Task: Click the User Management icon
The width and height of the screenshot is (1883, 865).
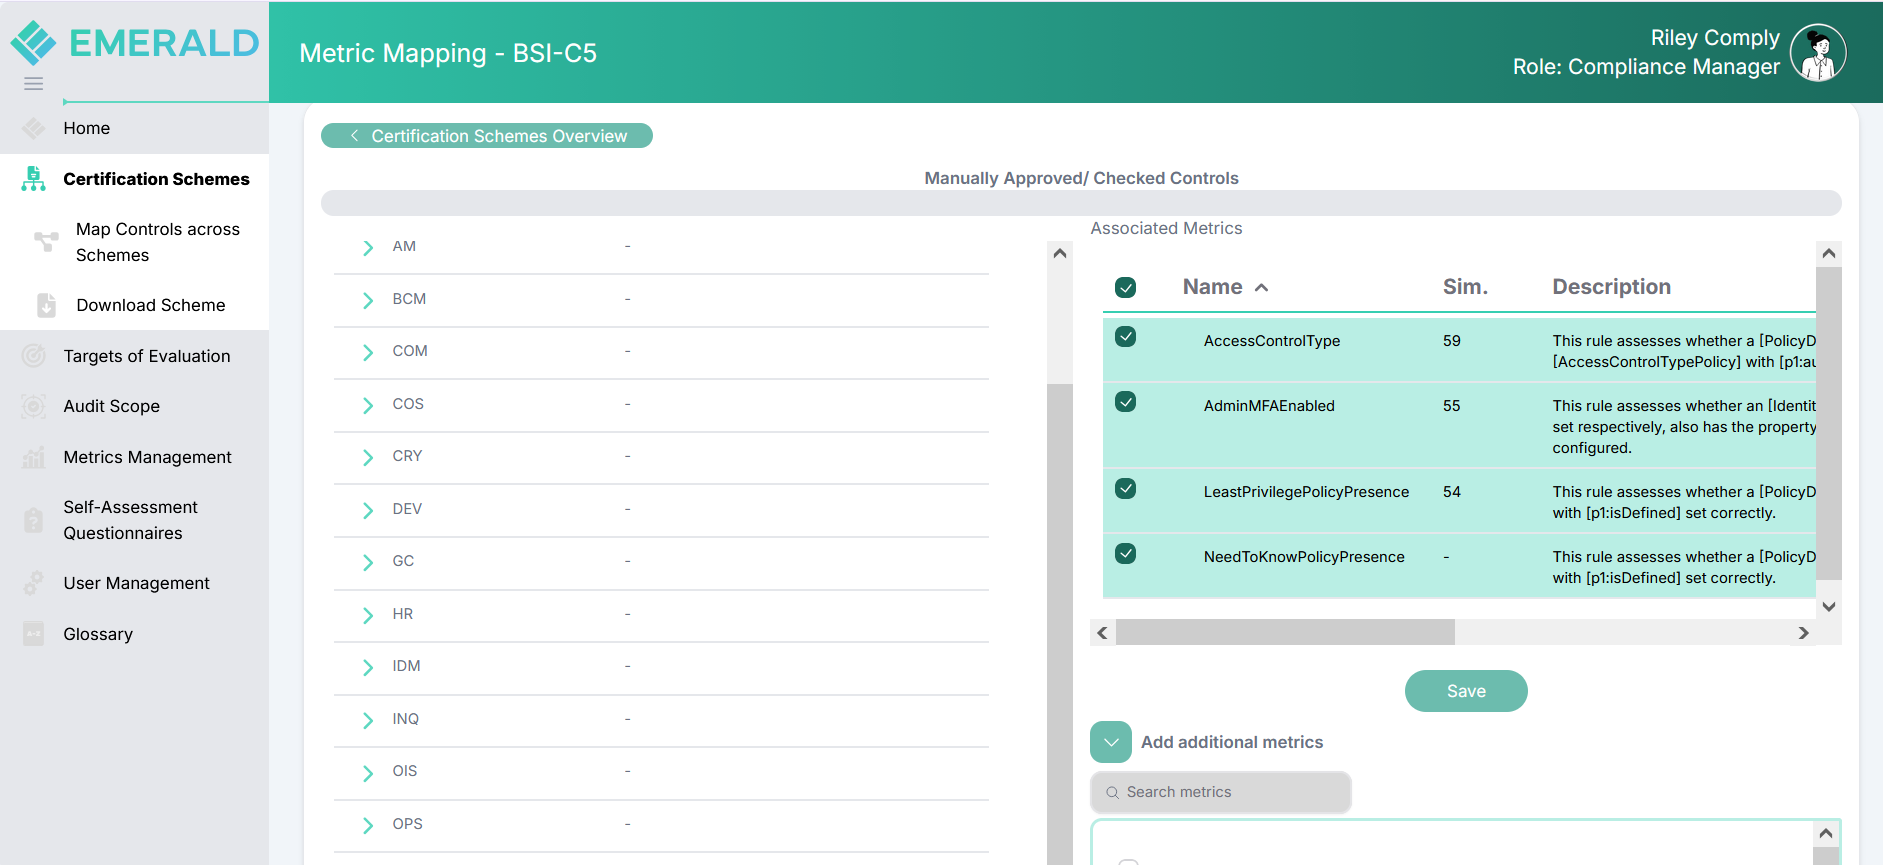Action: [x=34, y=583]
